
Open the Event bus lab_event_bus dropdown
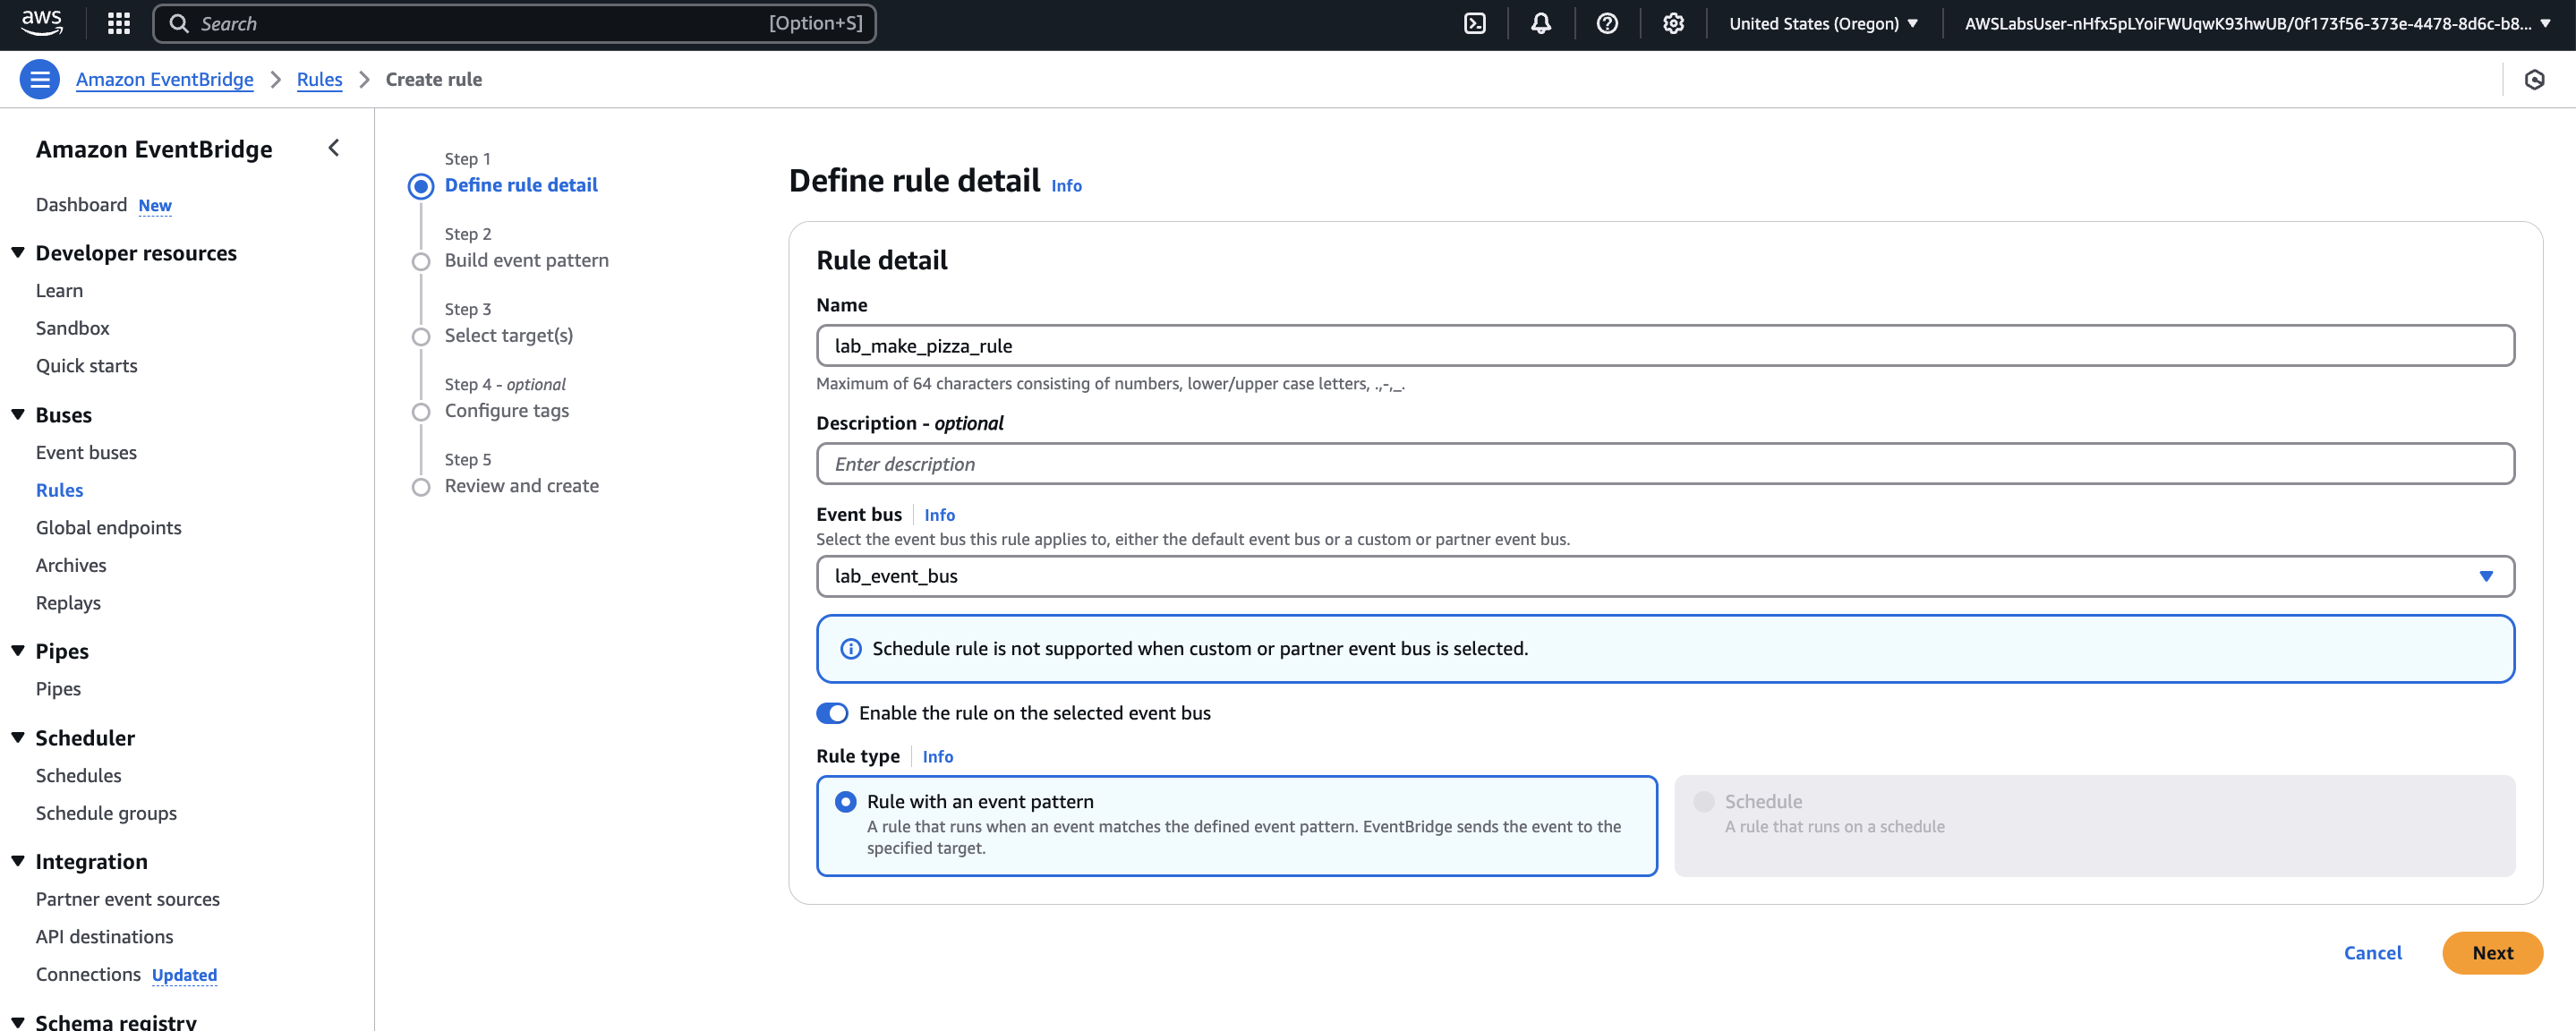[x=1665, y=576]
